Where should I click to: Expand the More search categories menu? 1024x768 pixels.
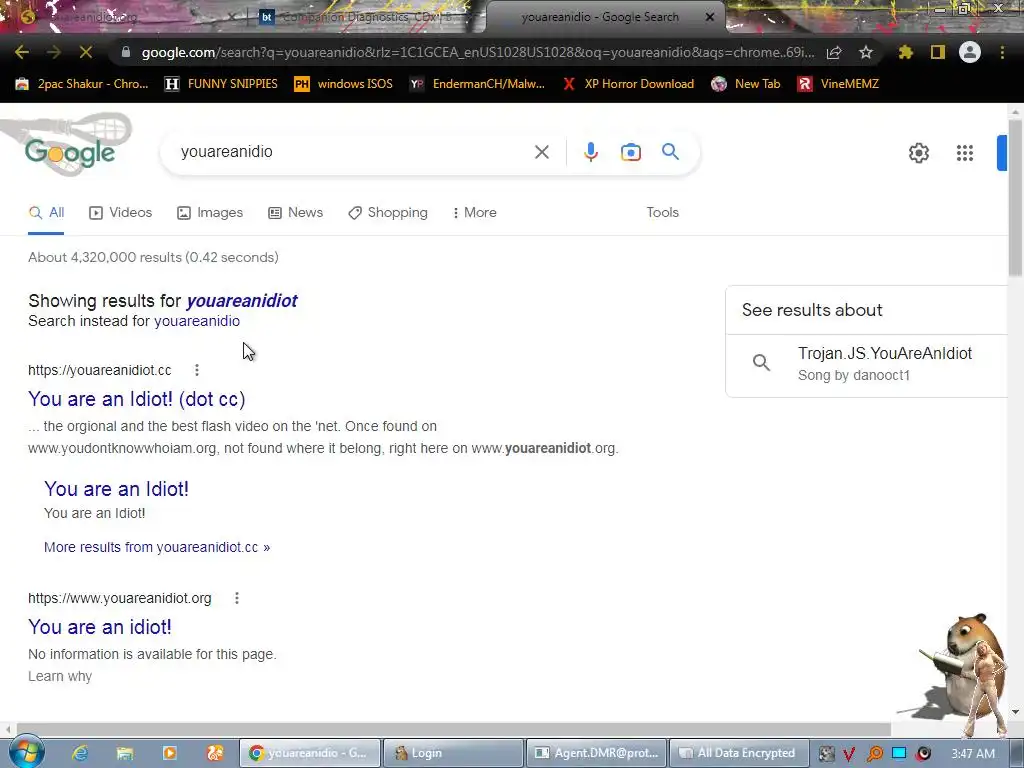475,213
